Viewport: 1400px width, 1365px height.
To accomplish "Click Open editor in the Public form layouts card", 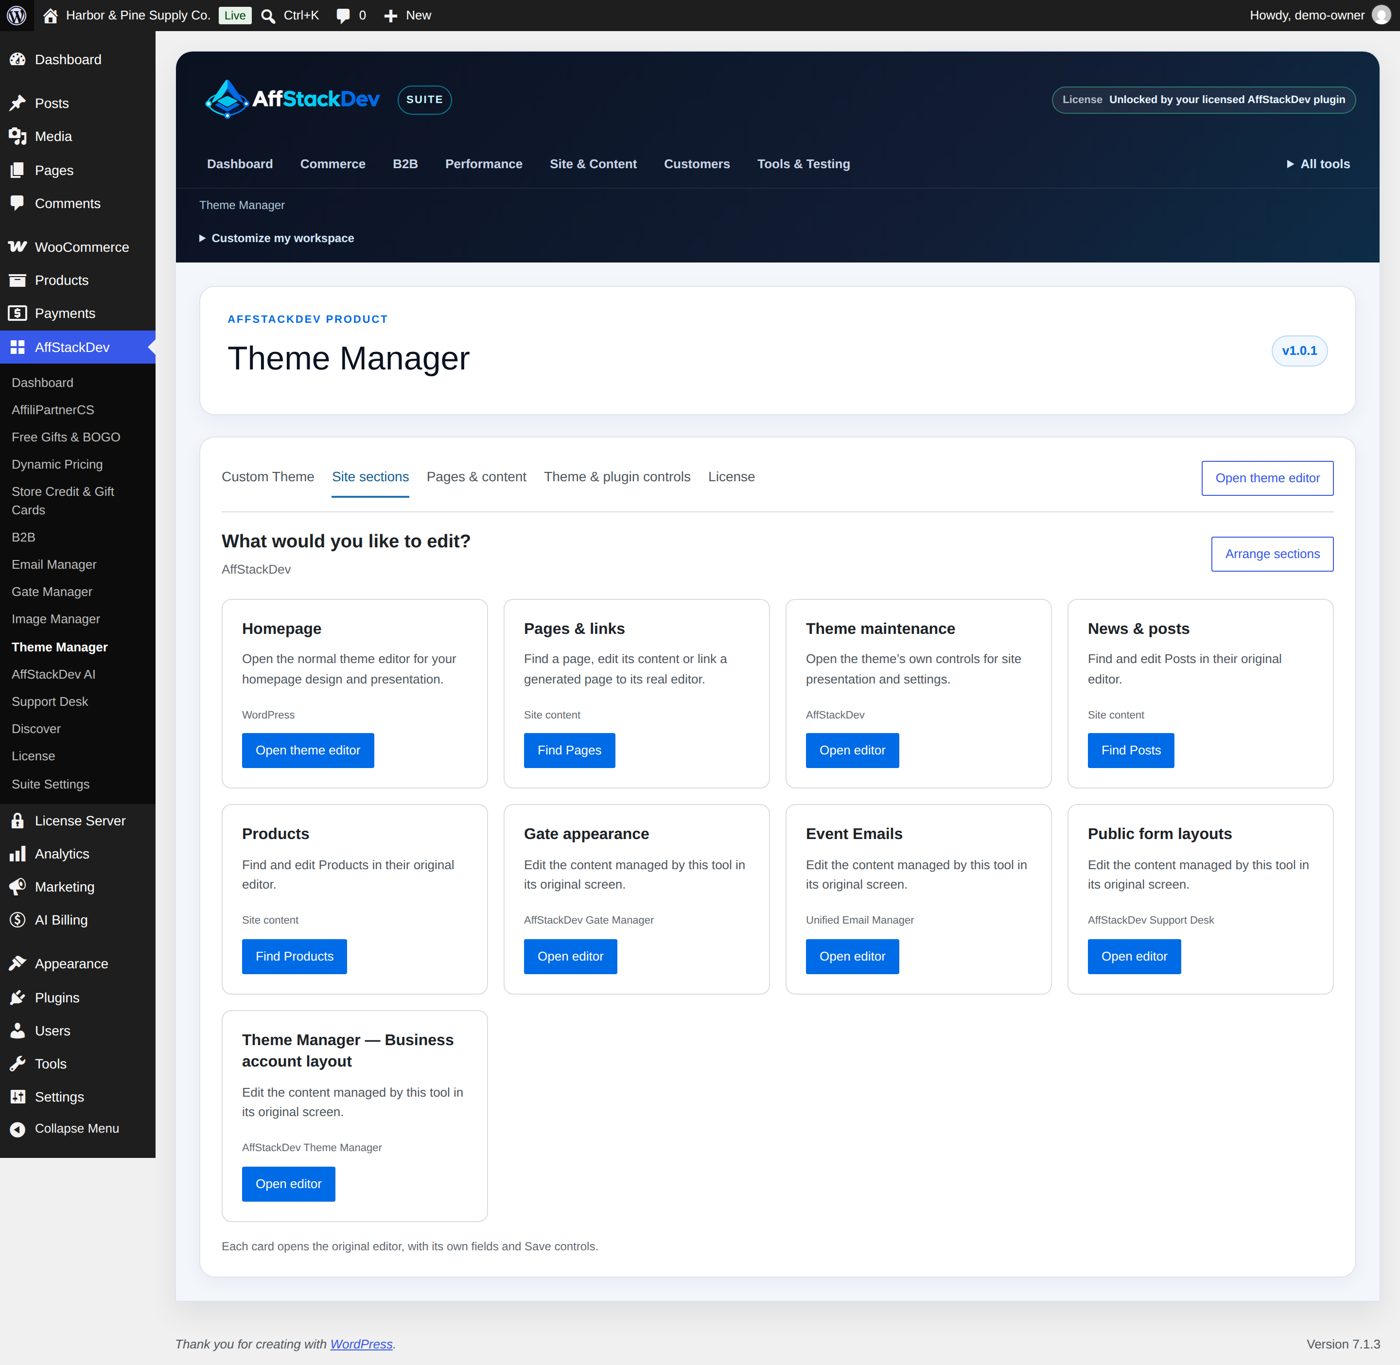I will 1134,957.
